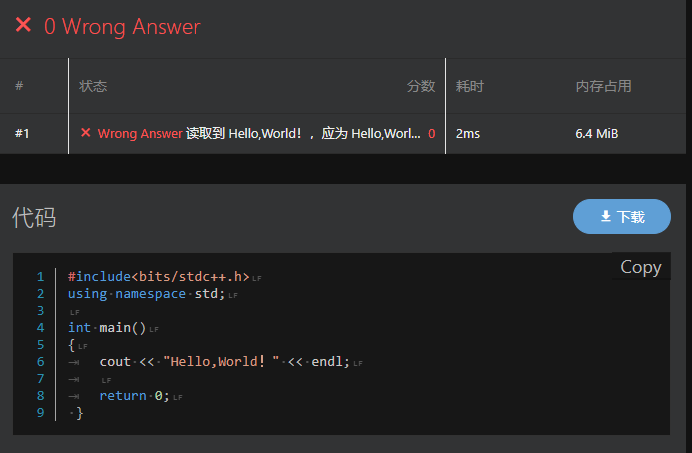This screenshot has width=692, height=453.
Task: Click the 2ms time value
Action: 467,133
